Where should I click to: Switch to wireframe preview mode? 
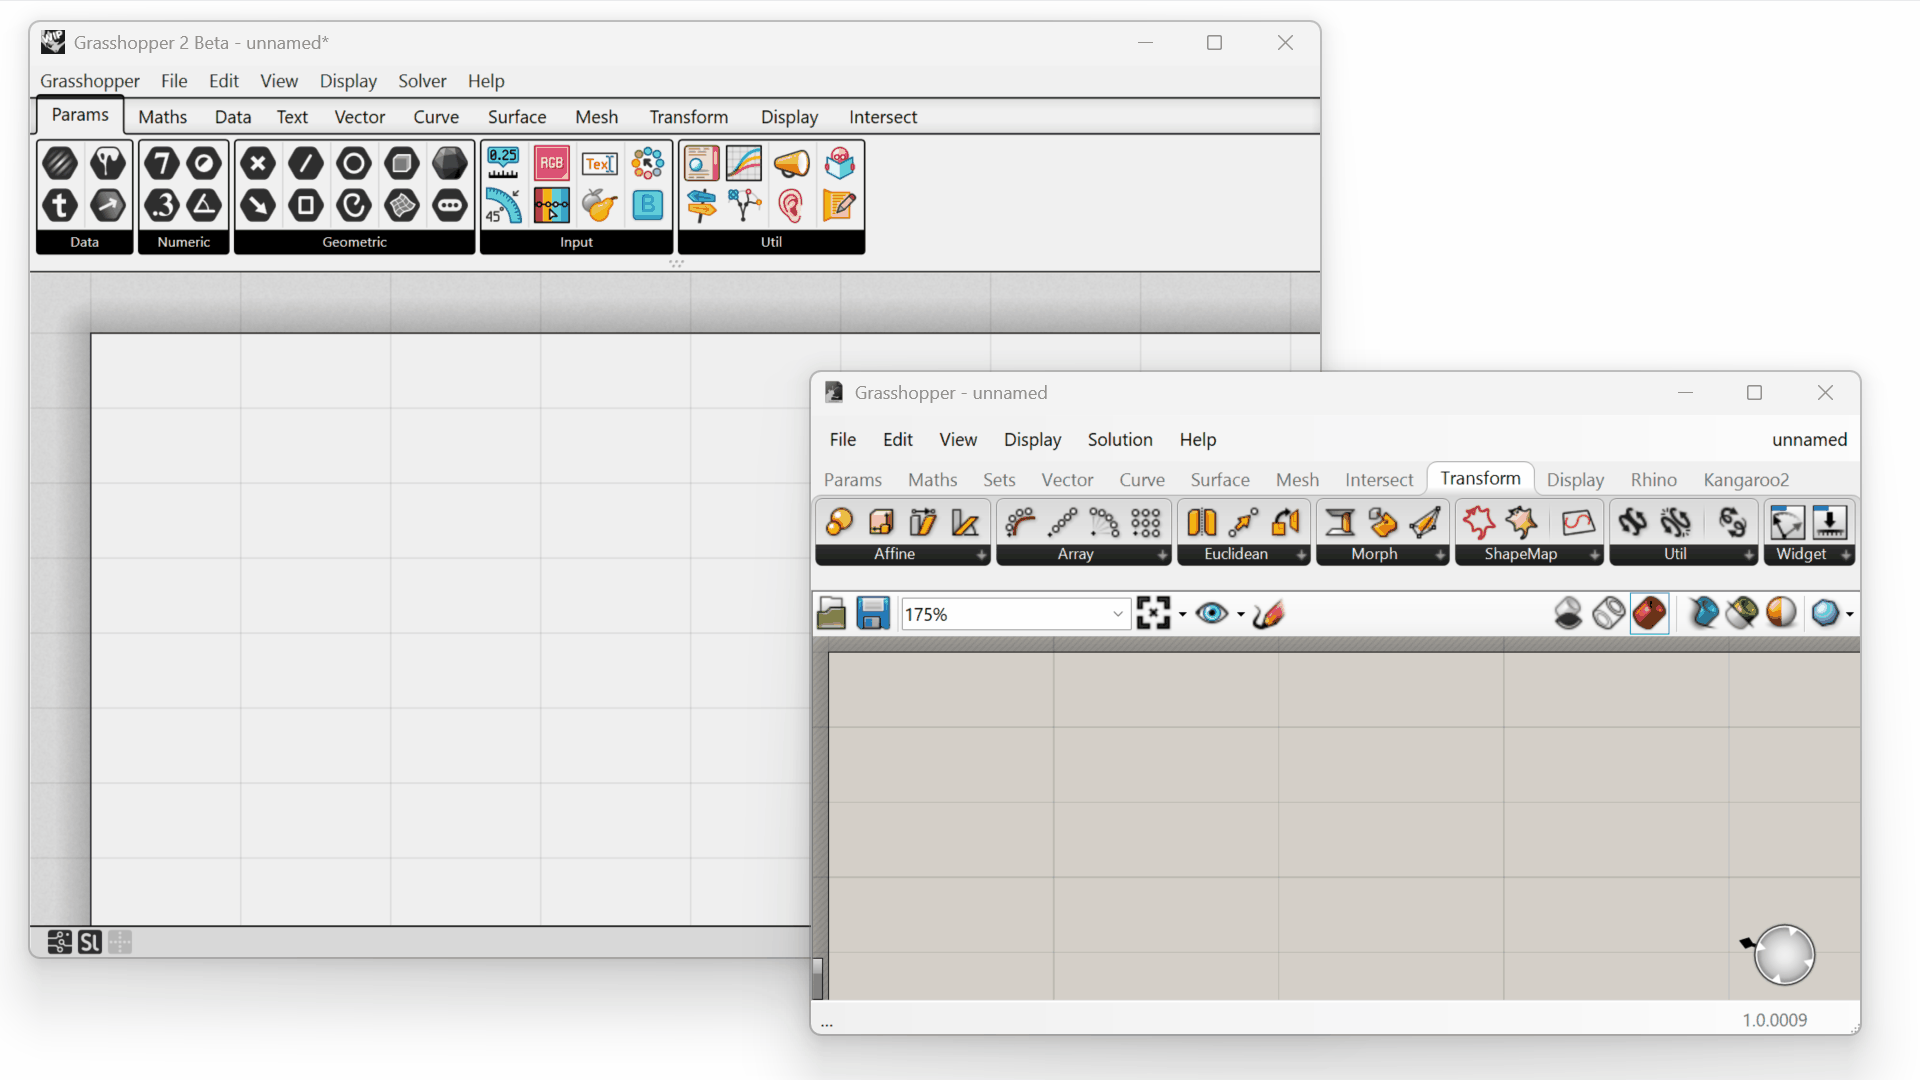tap(1609, 613)
